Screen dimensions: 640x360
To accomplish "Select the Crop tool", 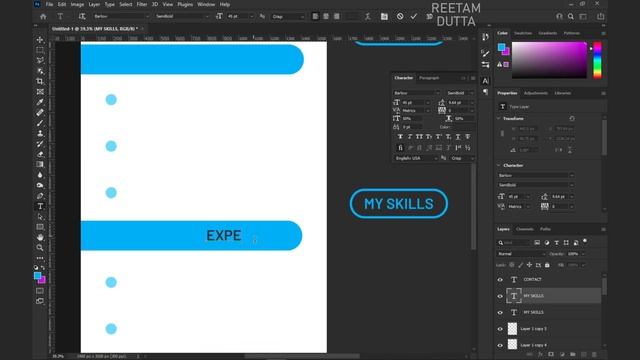I will click(40, 81).
